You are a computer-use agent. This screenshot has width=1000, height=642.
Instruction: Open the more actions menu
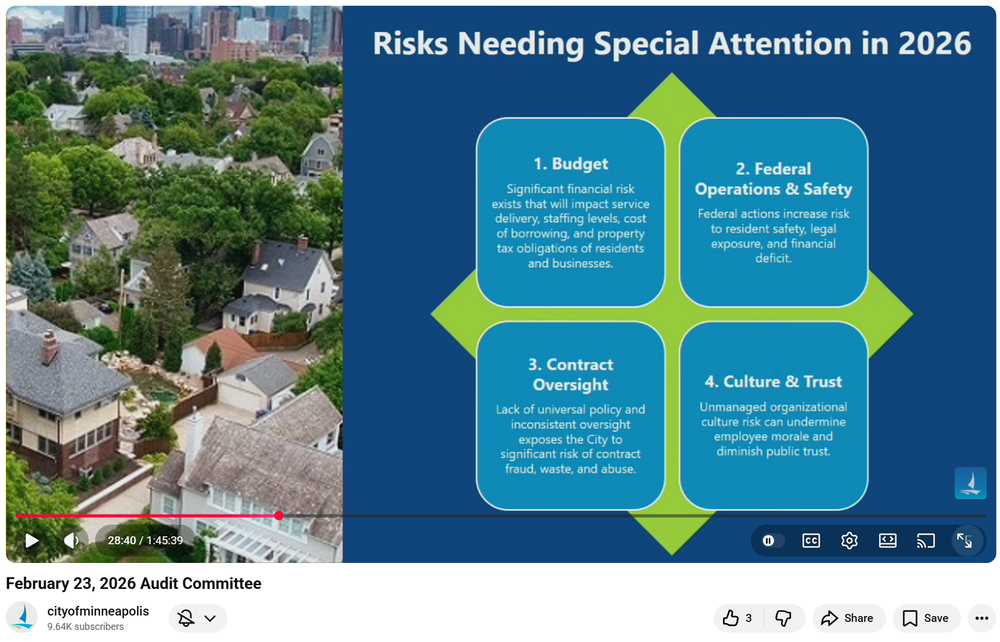click(980, 618)
